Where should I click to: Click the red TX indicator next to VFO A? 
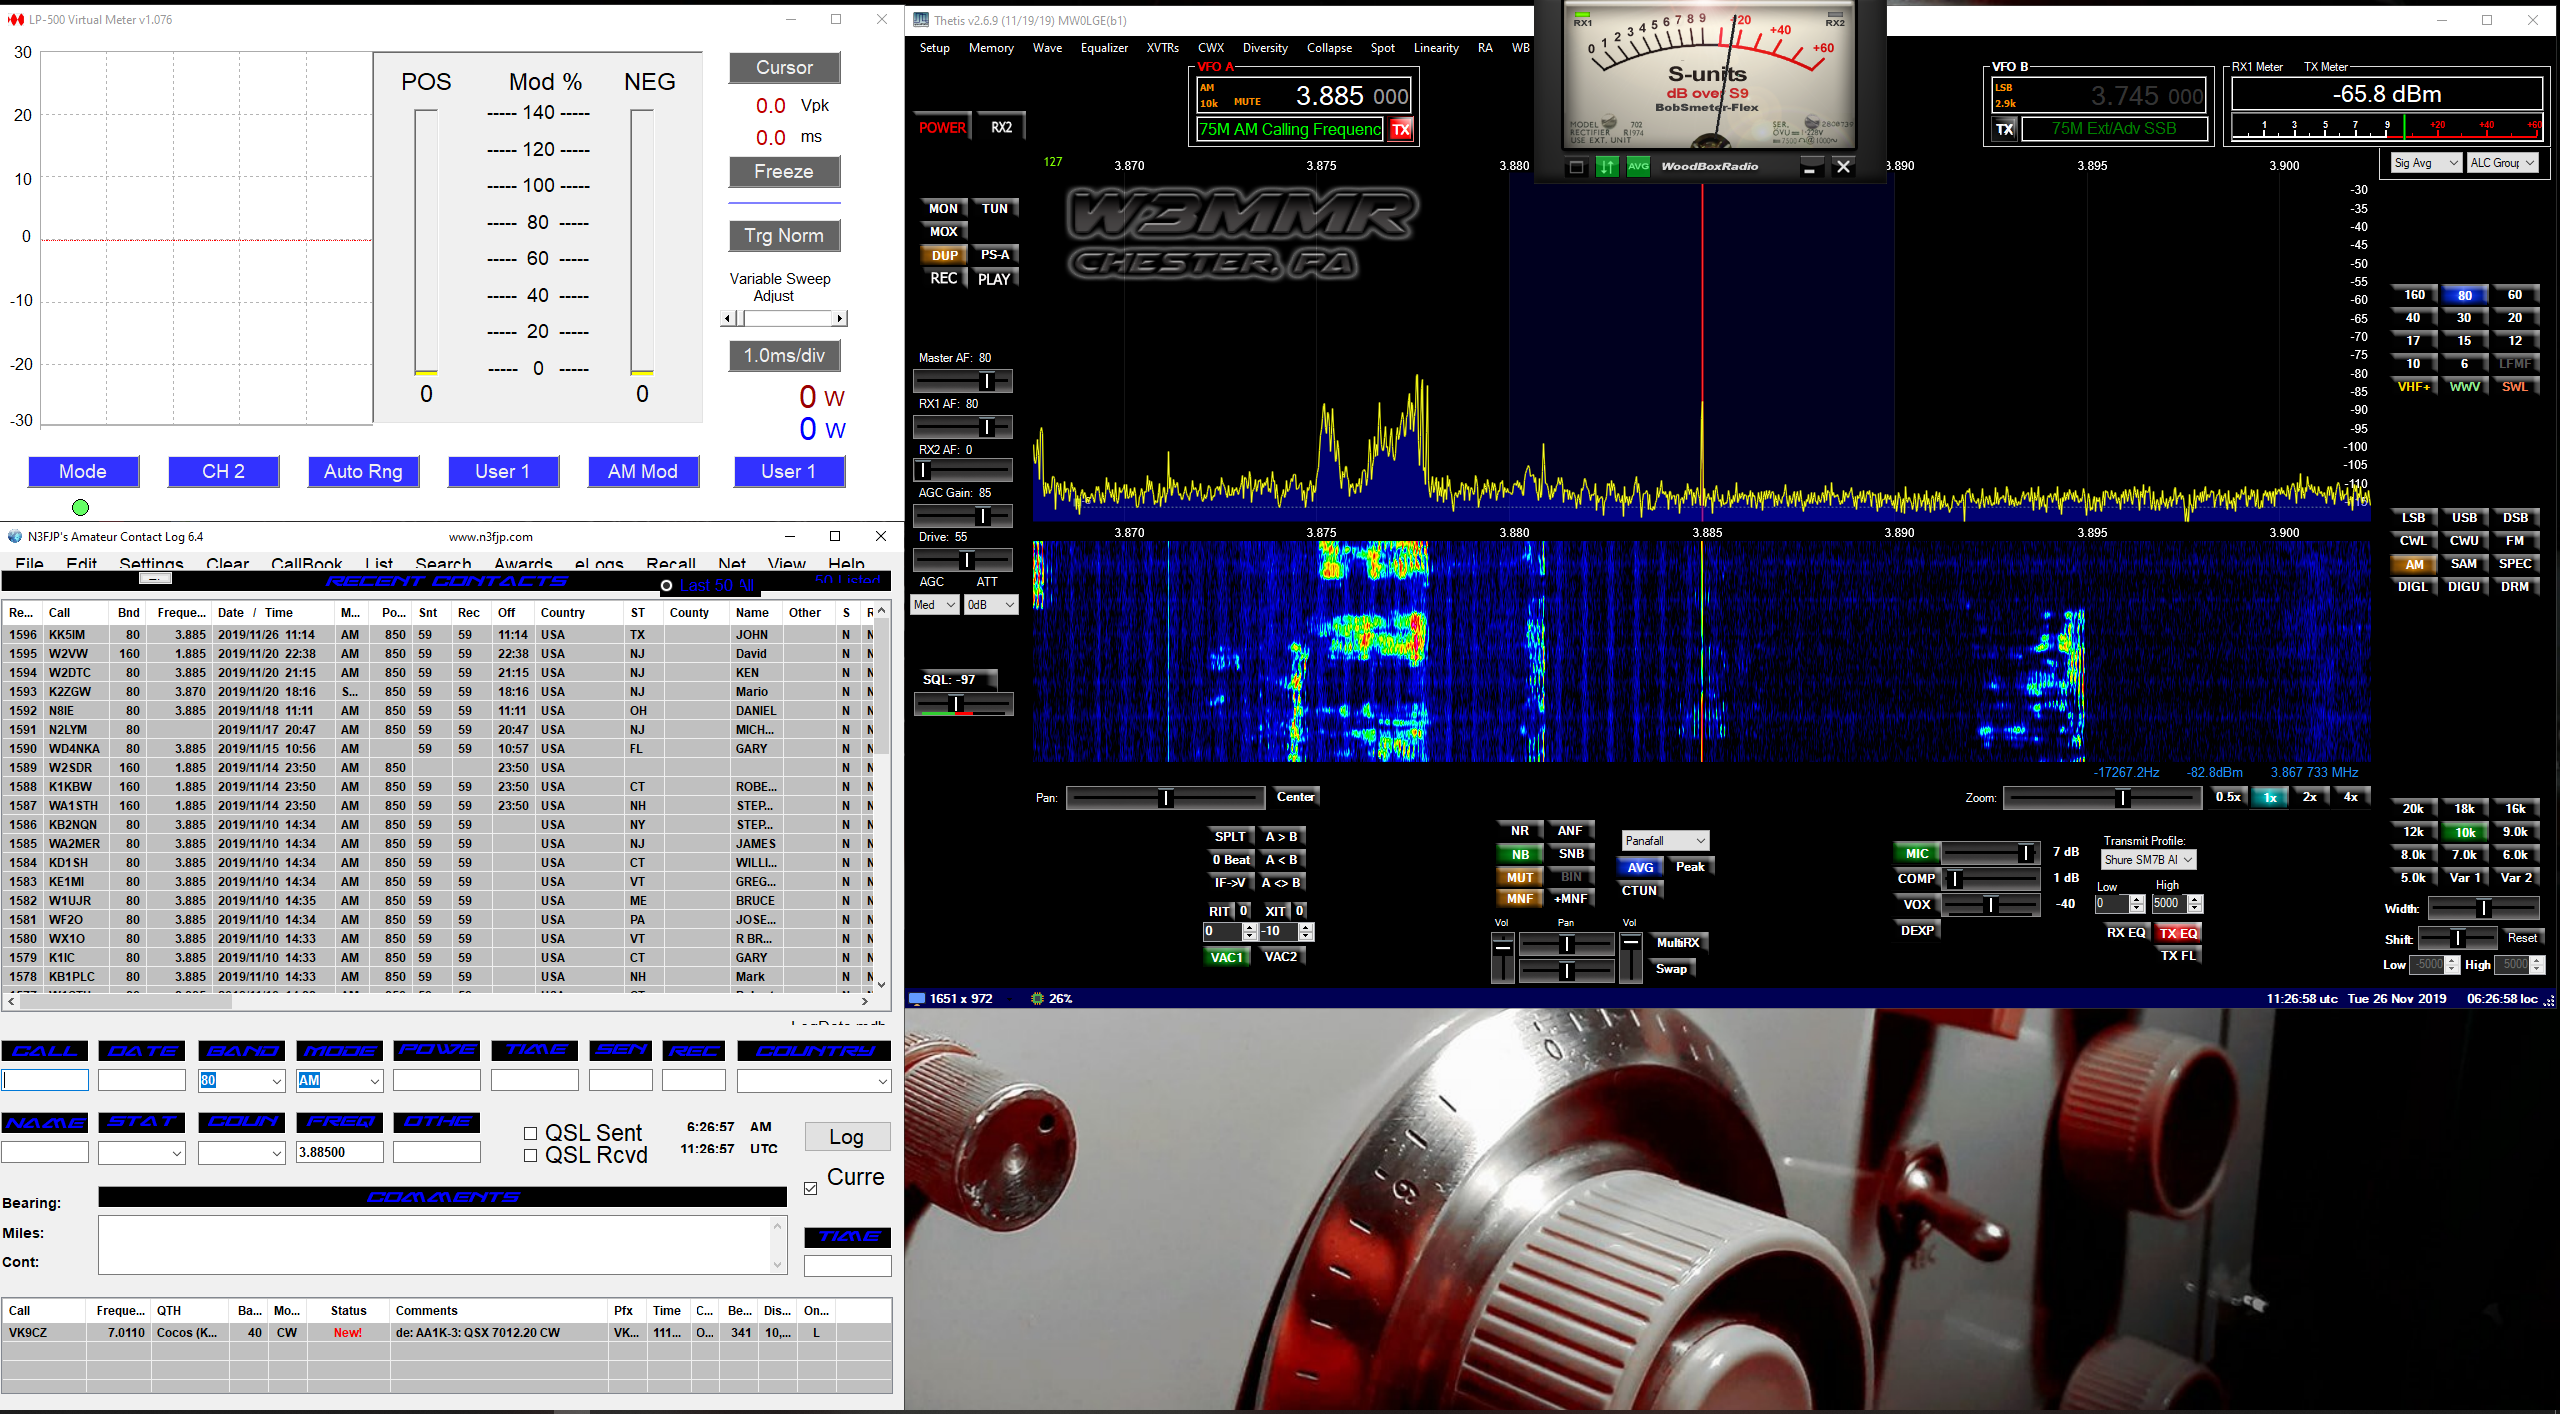[1401, 129]
